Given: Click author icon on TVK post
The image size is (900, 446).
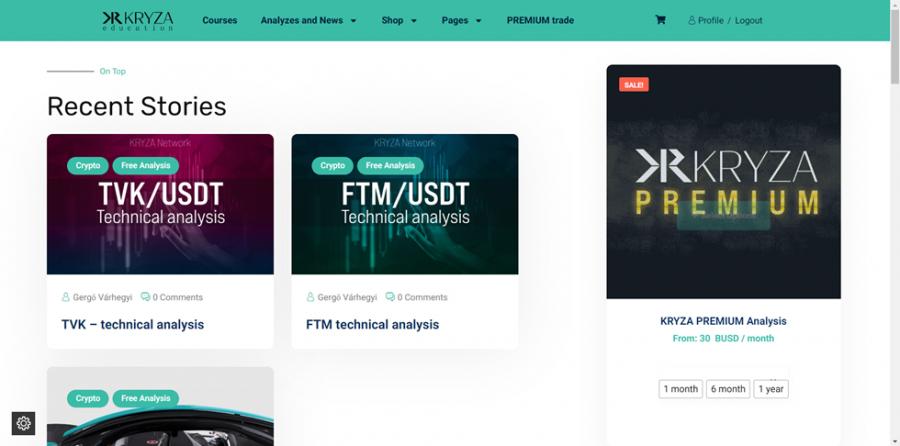Looking at the screenshot, I should pyautogui.click(x=66, y=297).
